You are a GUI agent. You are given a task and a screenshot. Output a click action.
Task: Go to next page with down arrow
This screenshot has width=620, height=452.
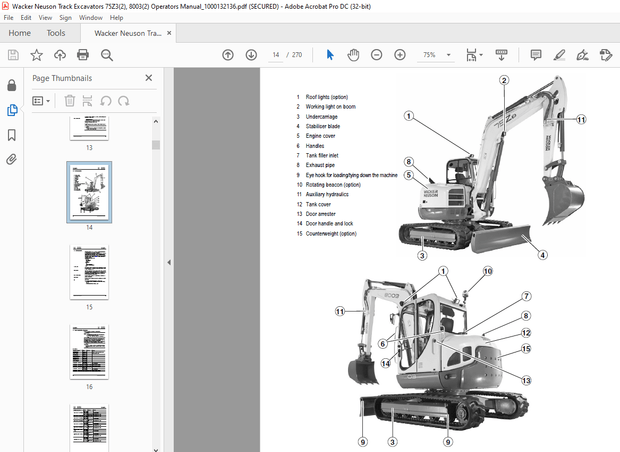click(250, 55)
